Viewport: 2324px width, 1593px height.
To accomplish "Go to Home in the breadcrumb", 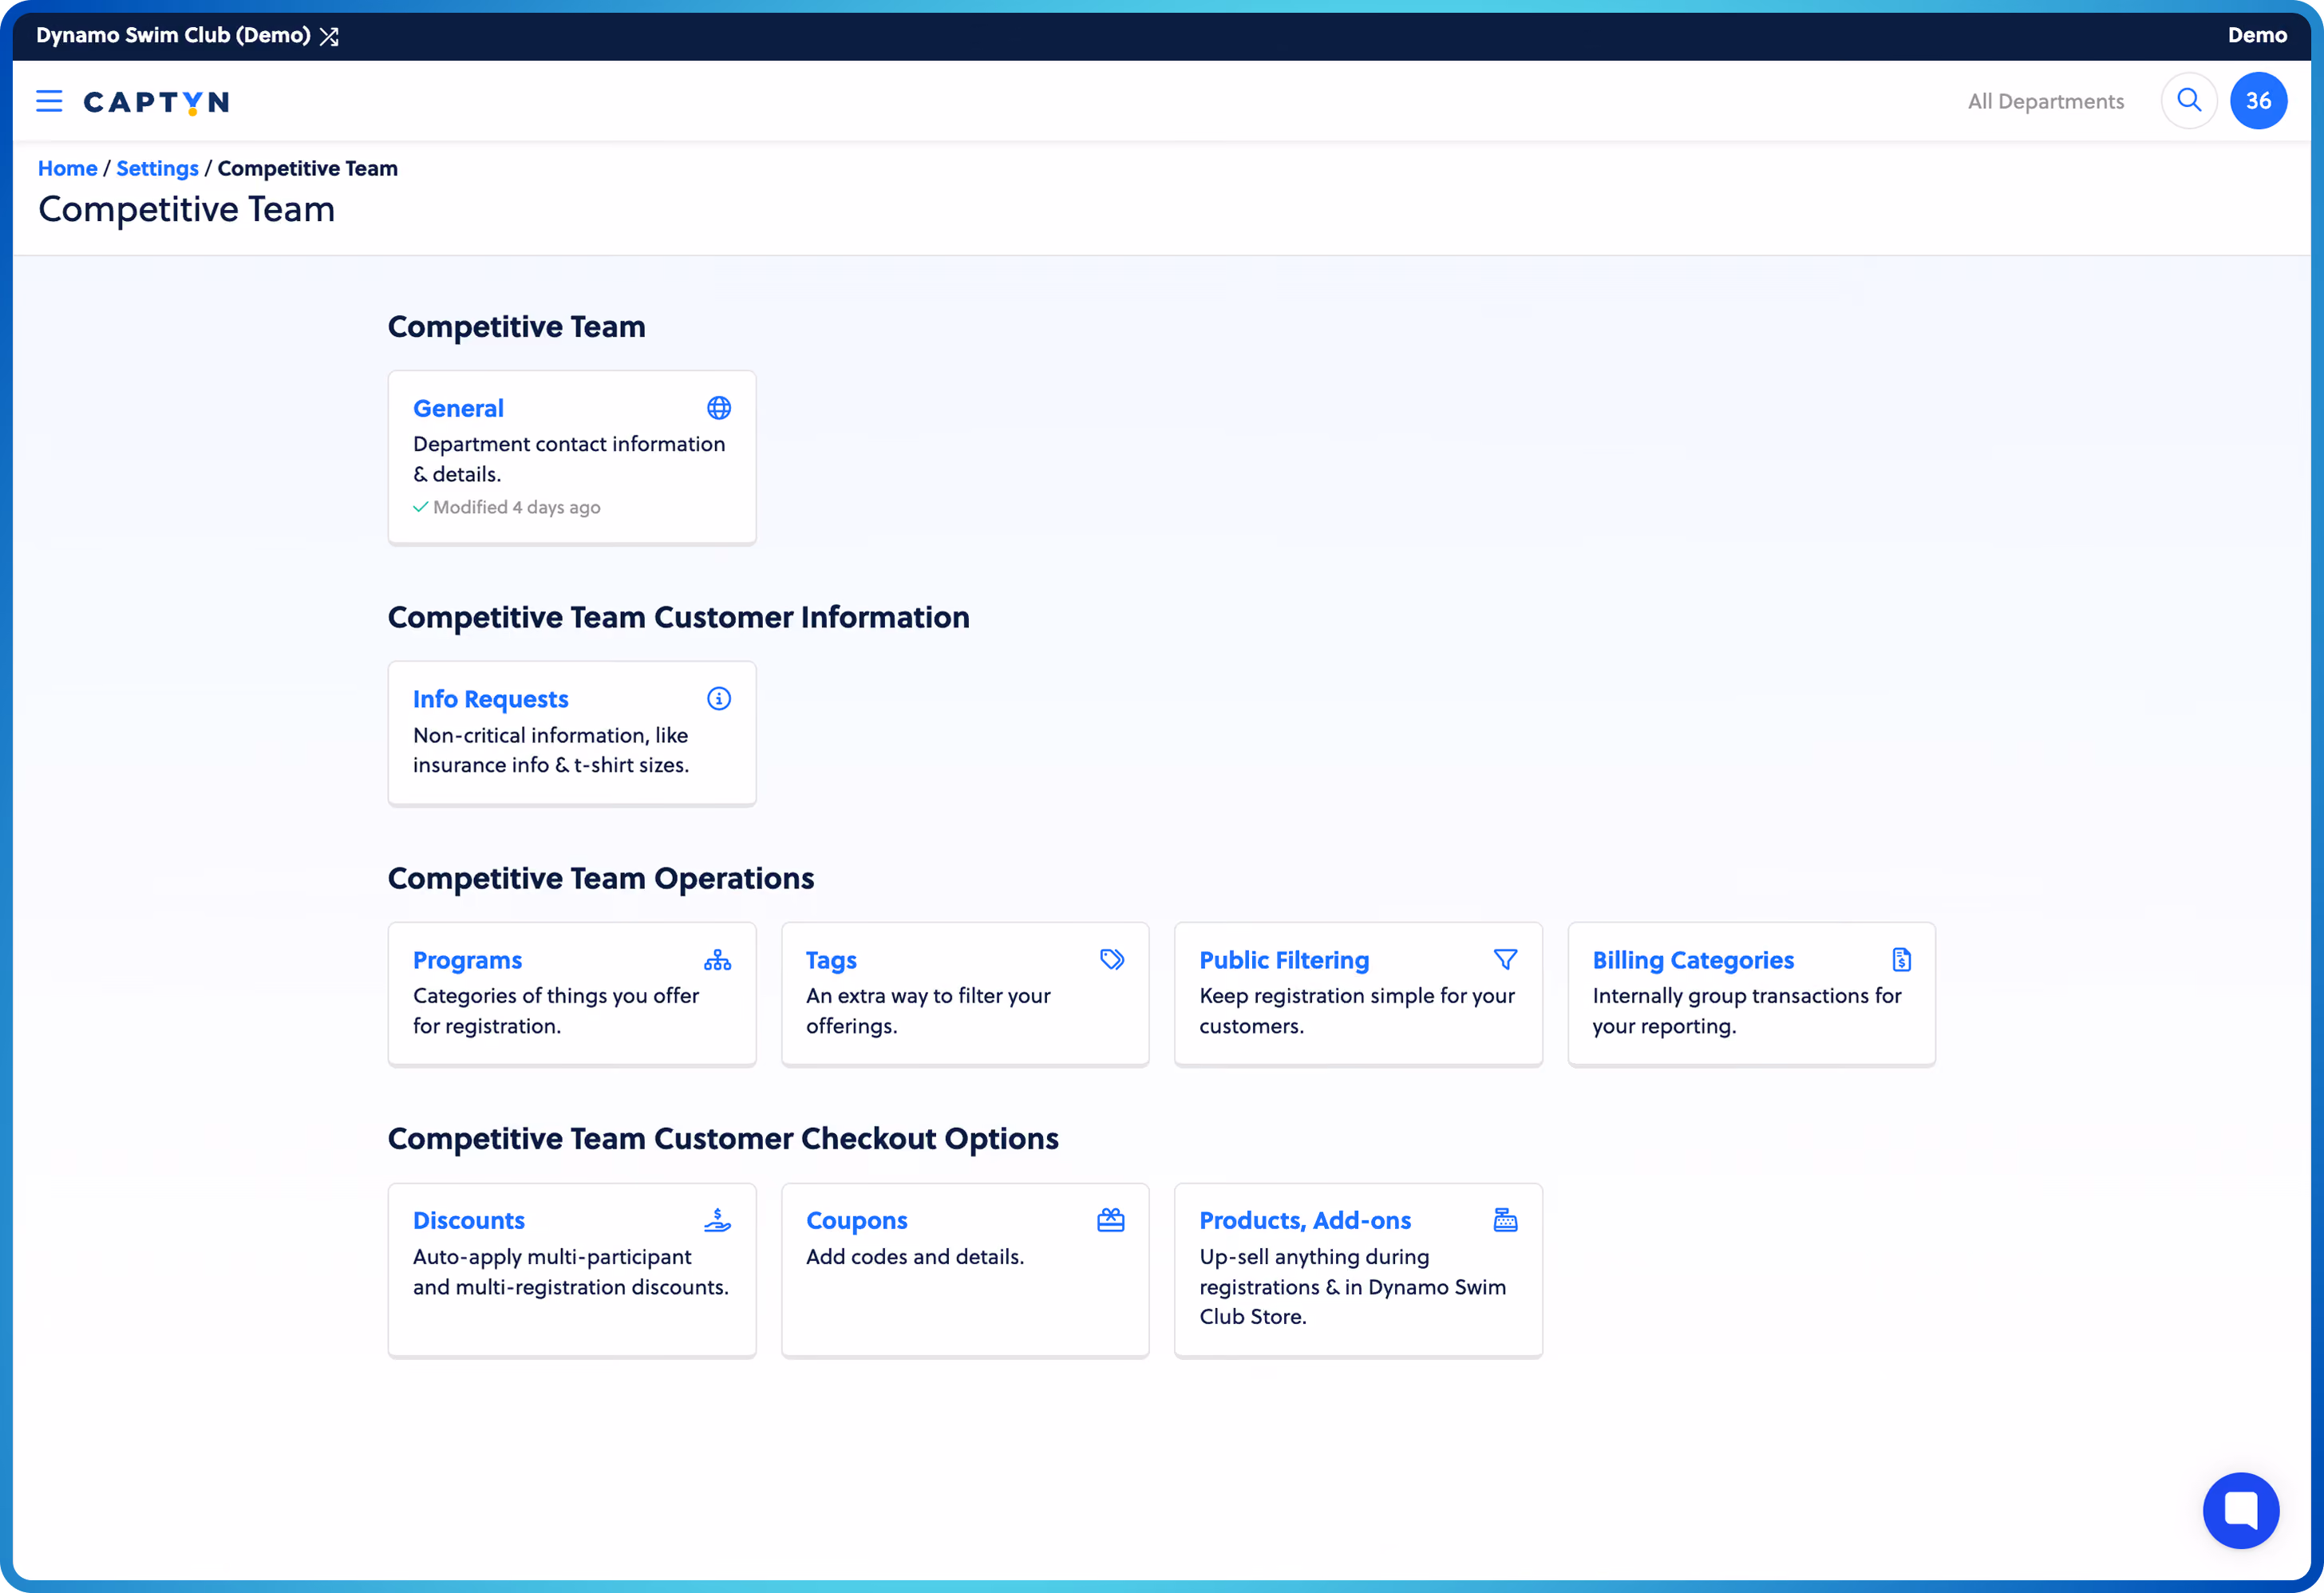I will coord(67,168).
